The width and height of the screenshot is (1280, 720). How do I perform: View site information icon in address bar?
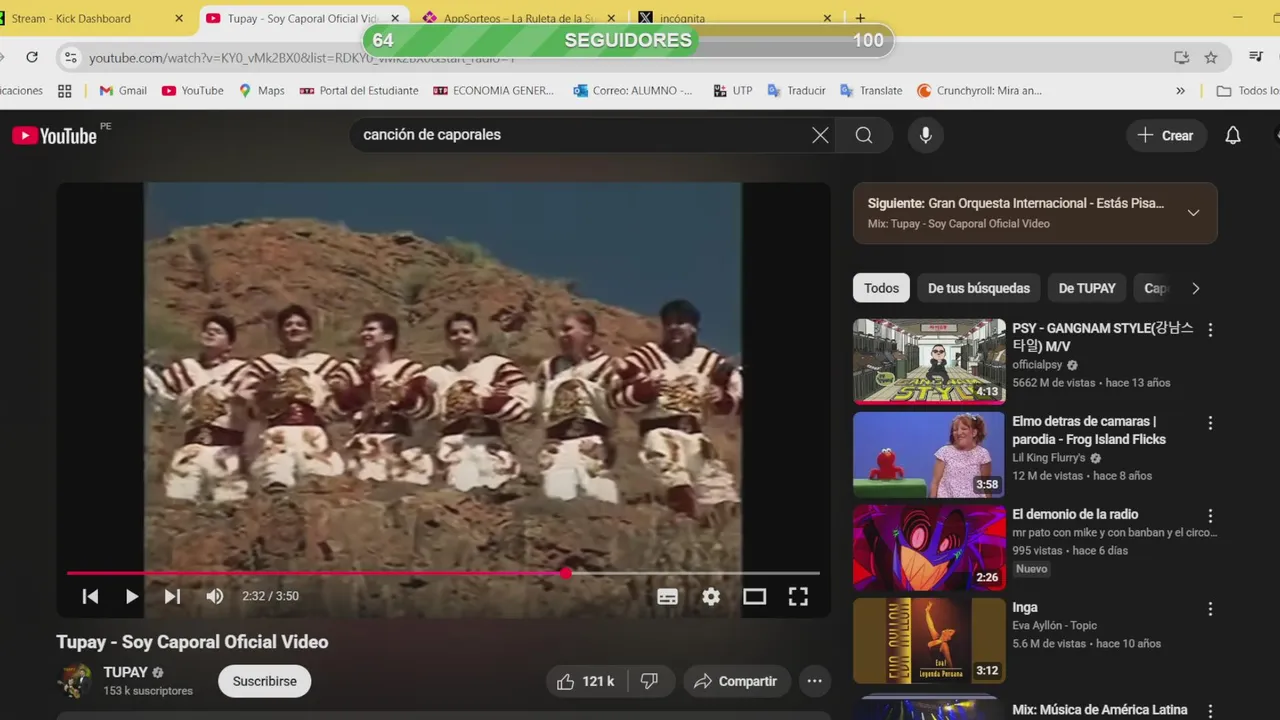(70, 58)
